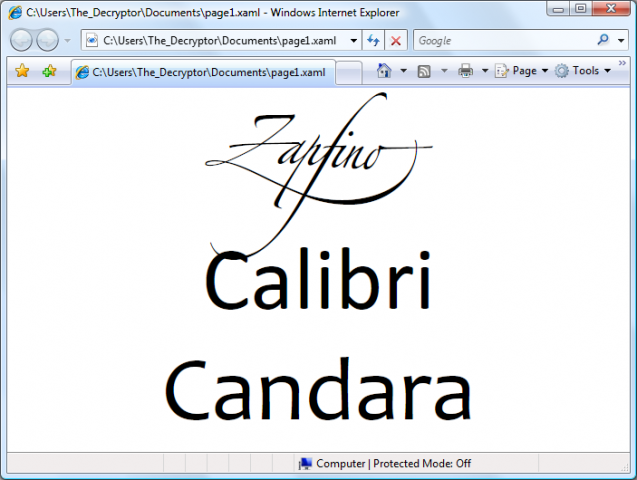The image size is (637, 480).
Task: Open the recent pages dropdown arrow
Action: [x=67, y=41]
